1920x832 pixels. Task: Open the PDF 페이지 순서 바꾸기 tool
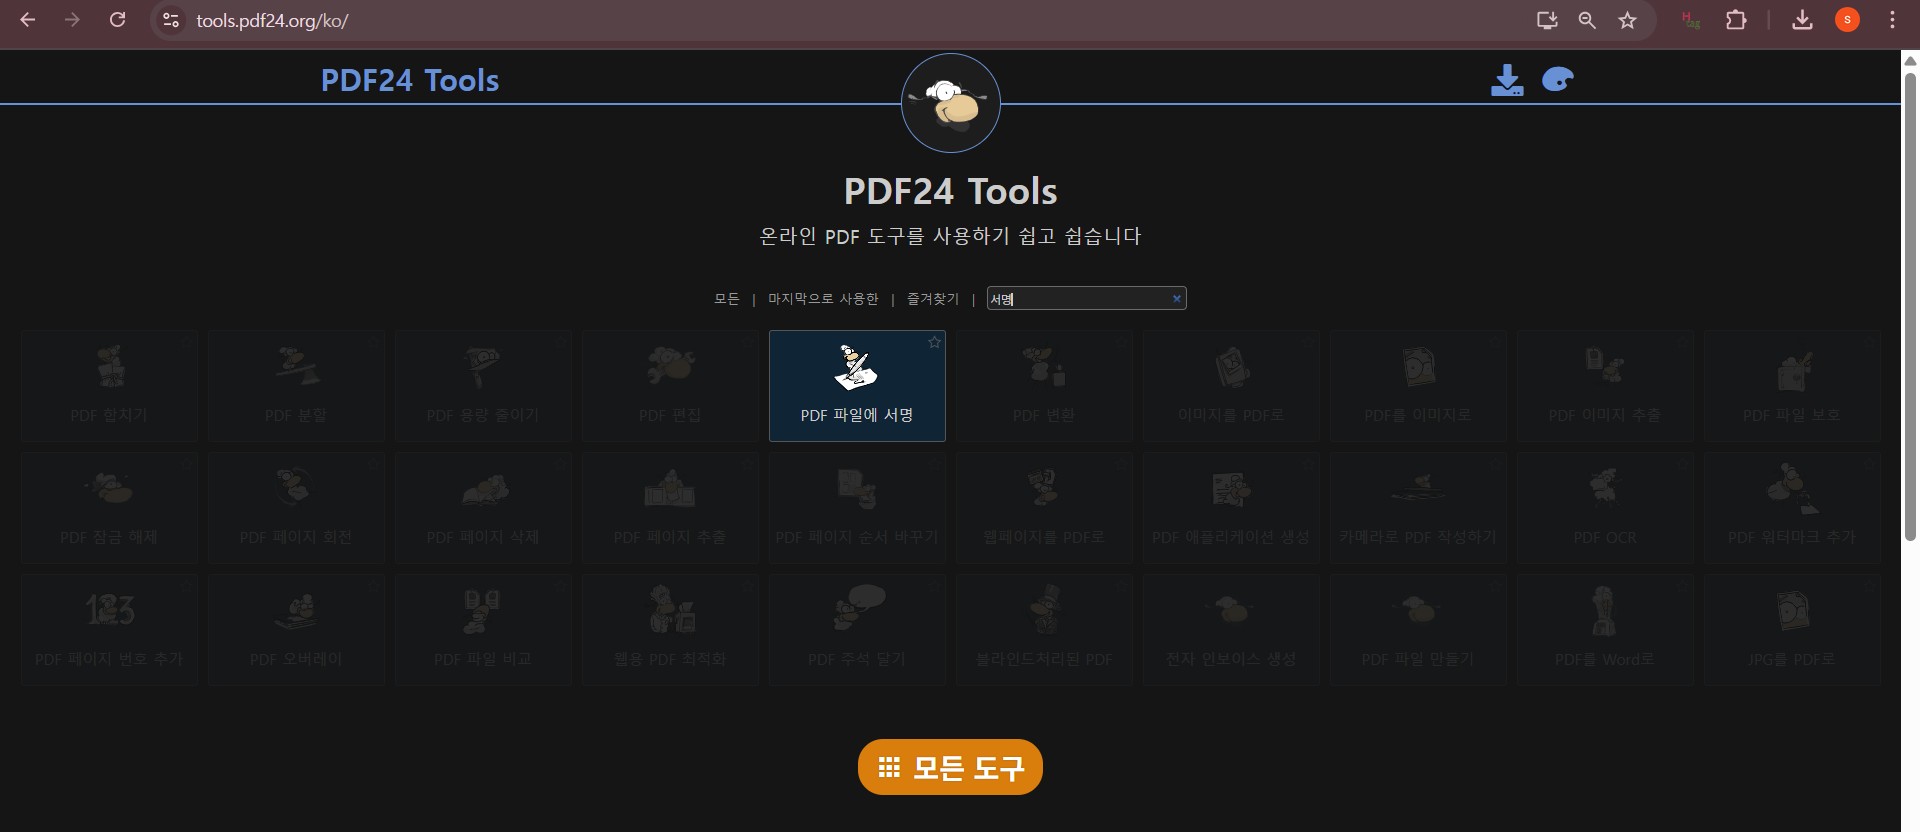(857, 508)
